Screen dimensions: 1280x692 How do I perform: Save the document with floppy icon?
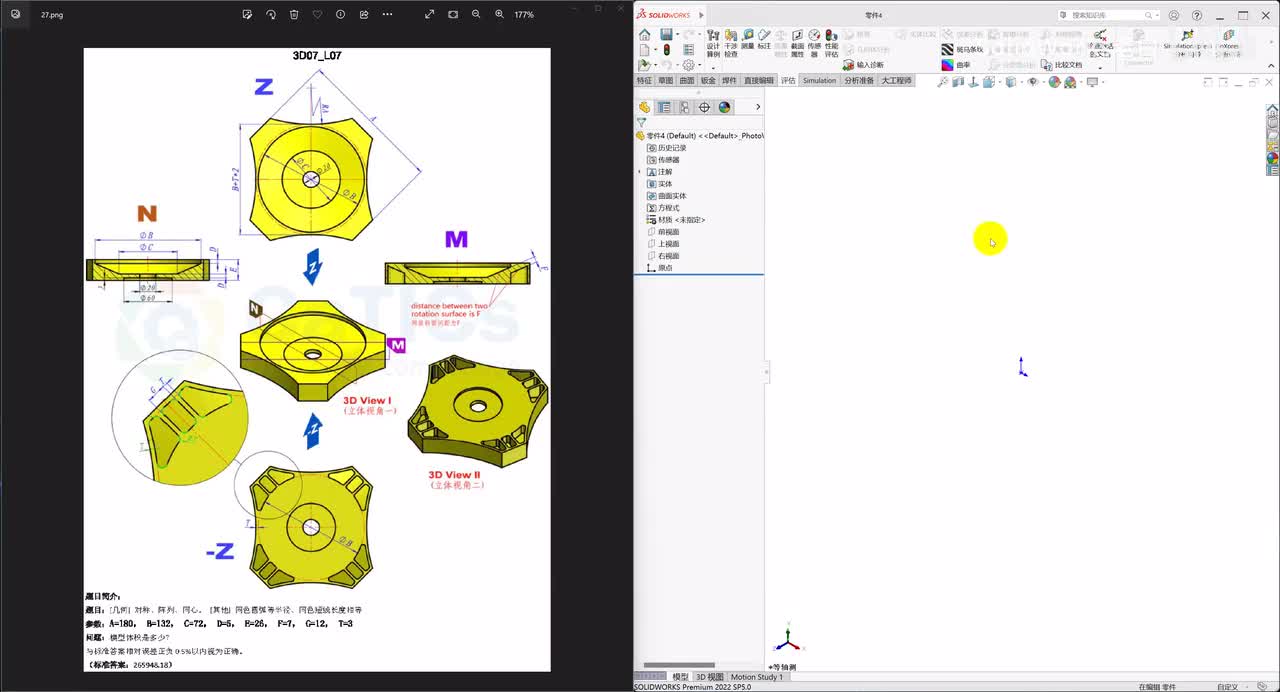[x=665, y=35]
